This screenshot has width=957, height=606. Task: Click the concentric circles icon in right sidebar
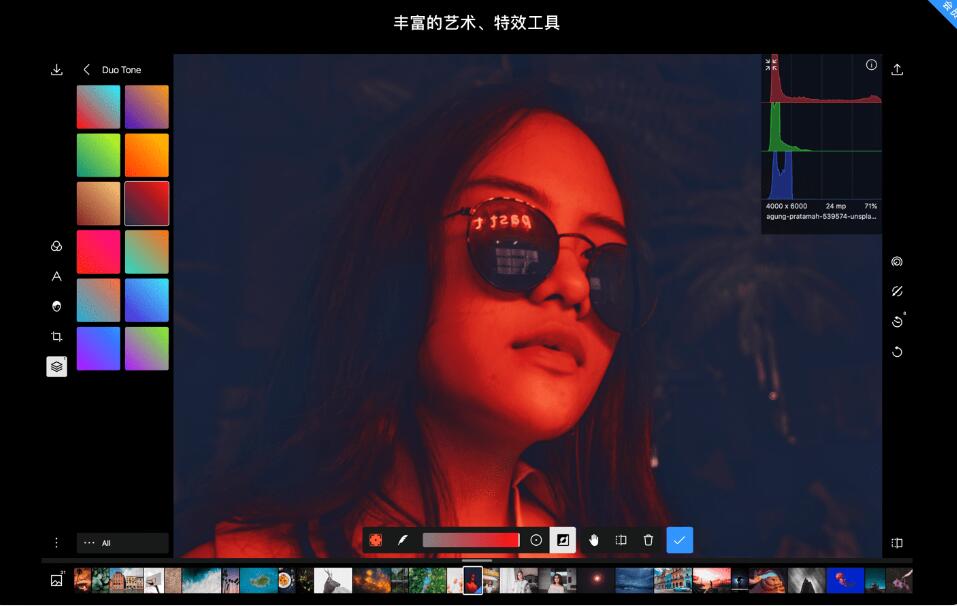[897, 262]
